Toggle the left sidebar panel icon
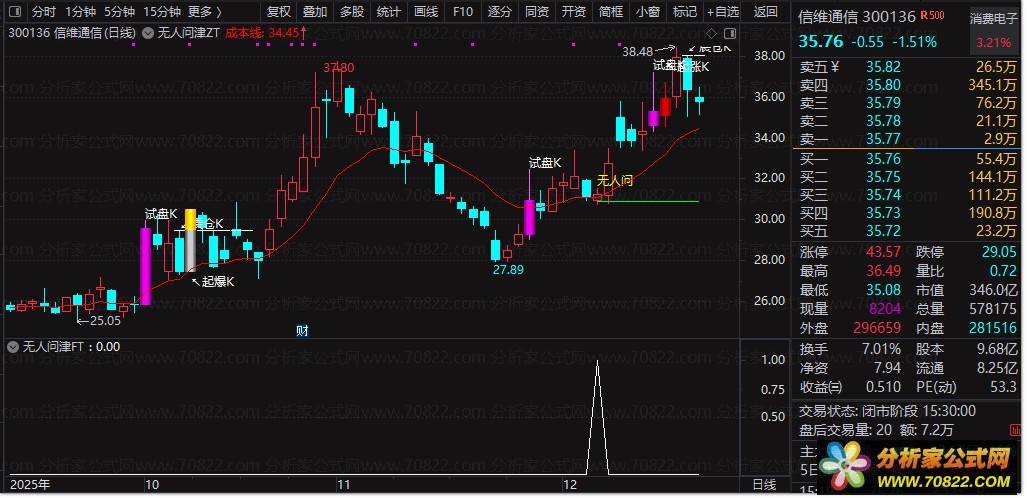This screenshot has width=1027, height=498. (14, 11)
